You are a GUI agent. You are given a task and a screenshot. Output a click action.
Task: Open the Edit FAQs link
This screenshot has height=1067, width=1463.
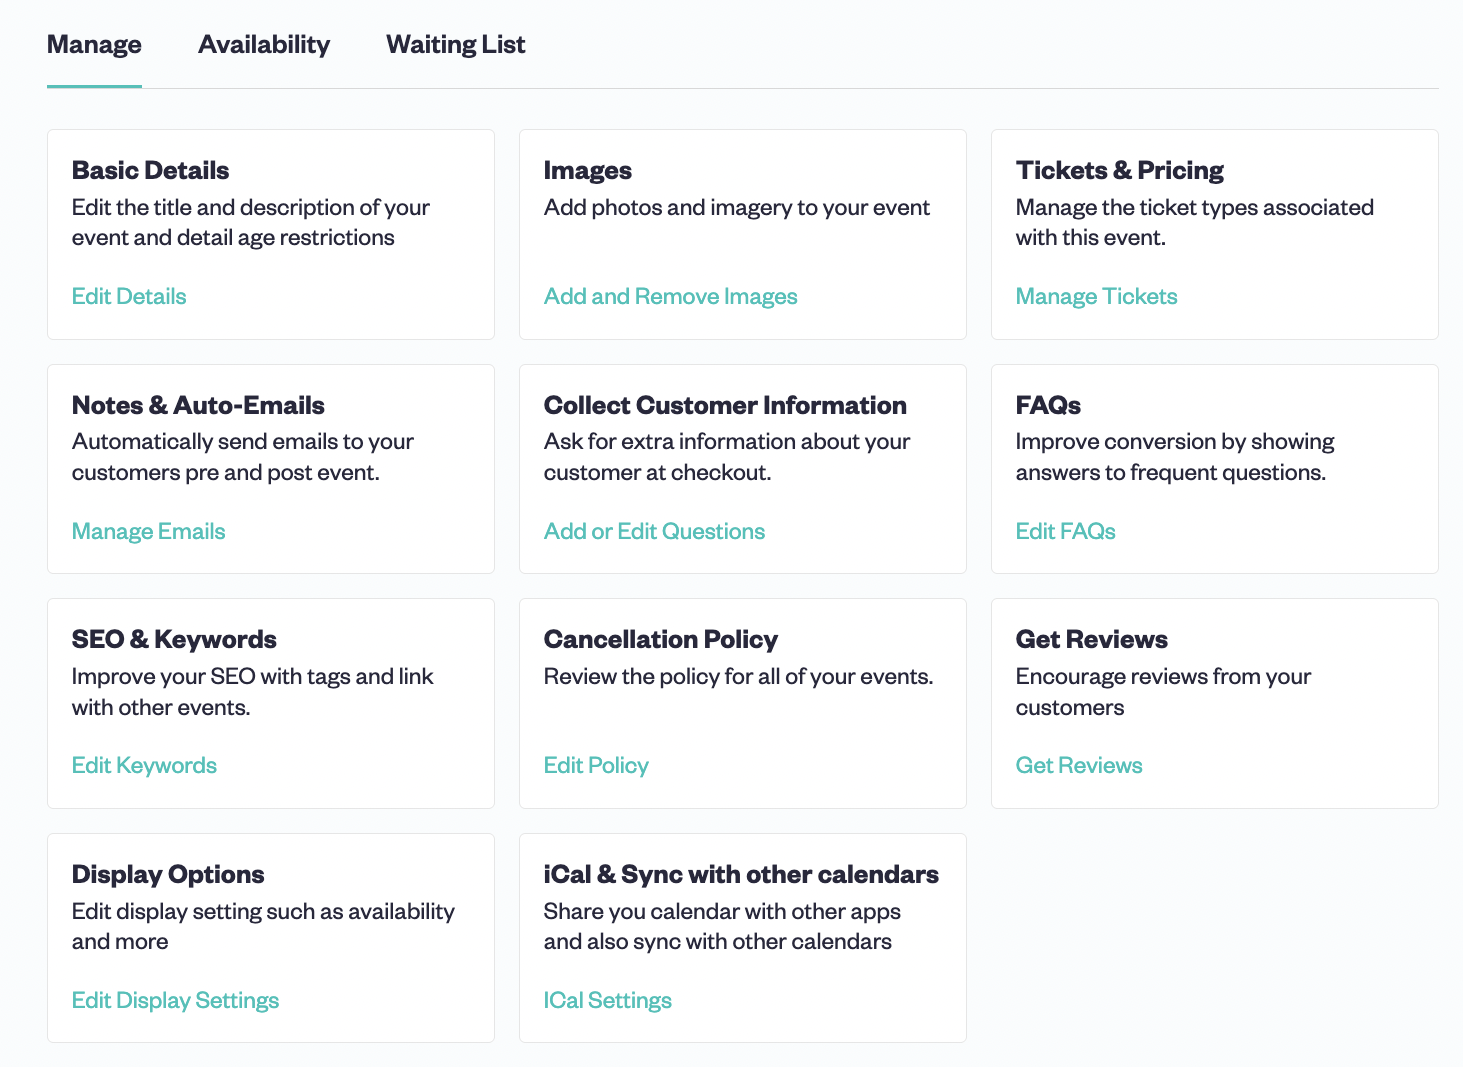[x=1065, y=531]
